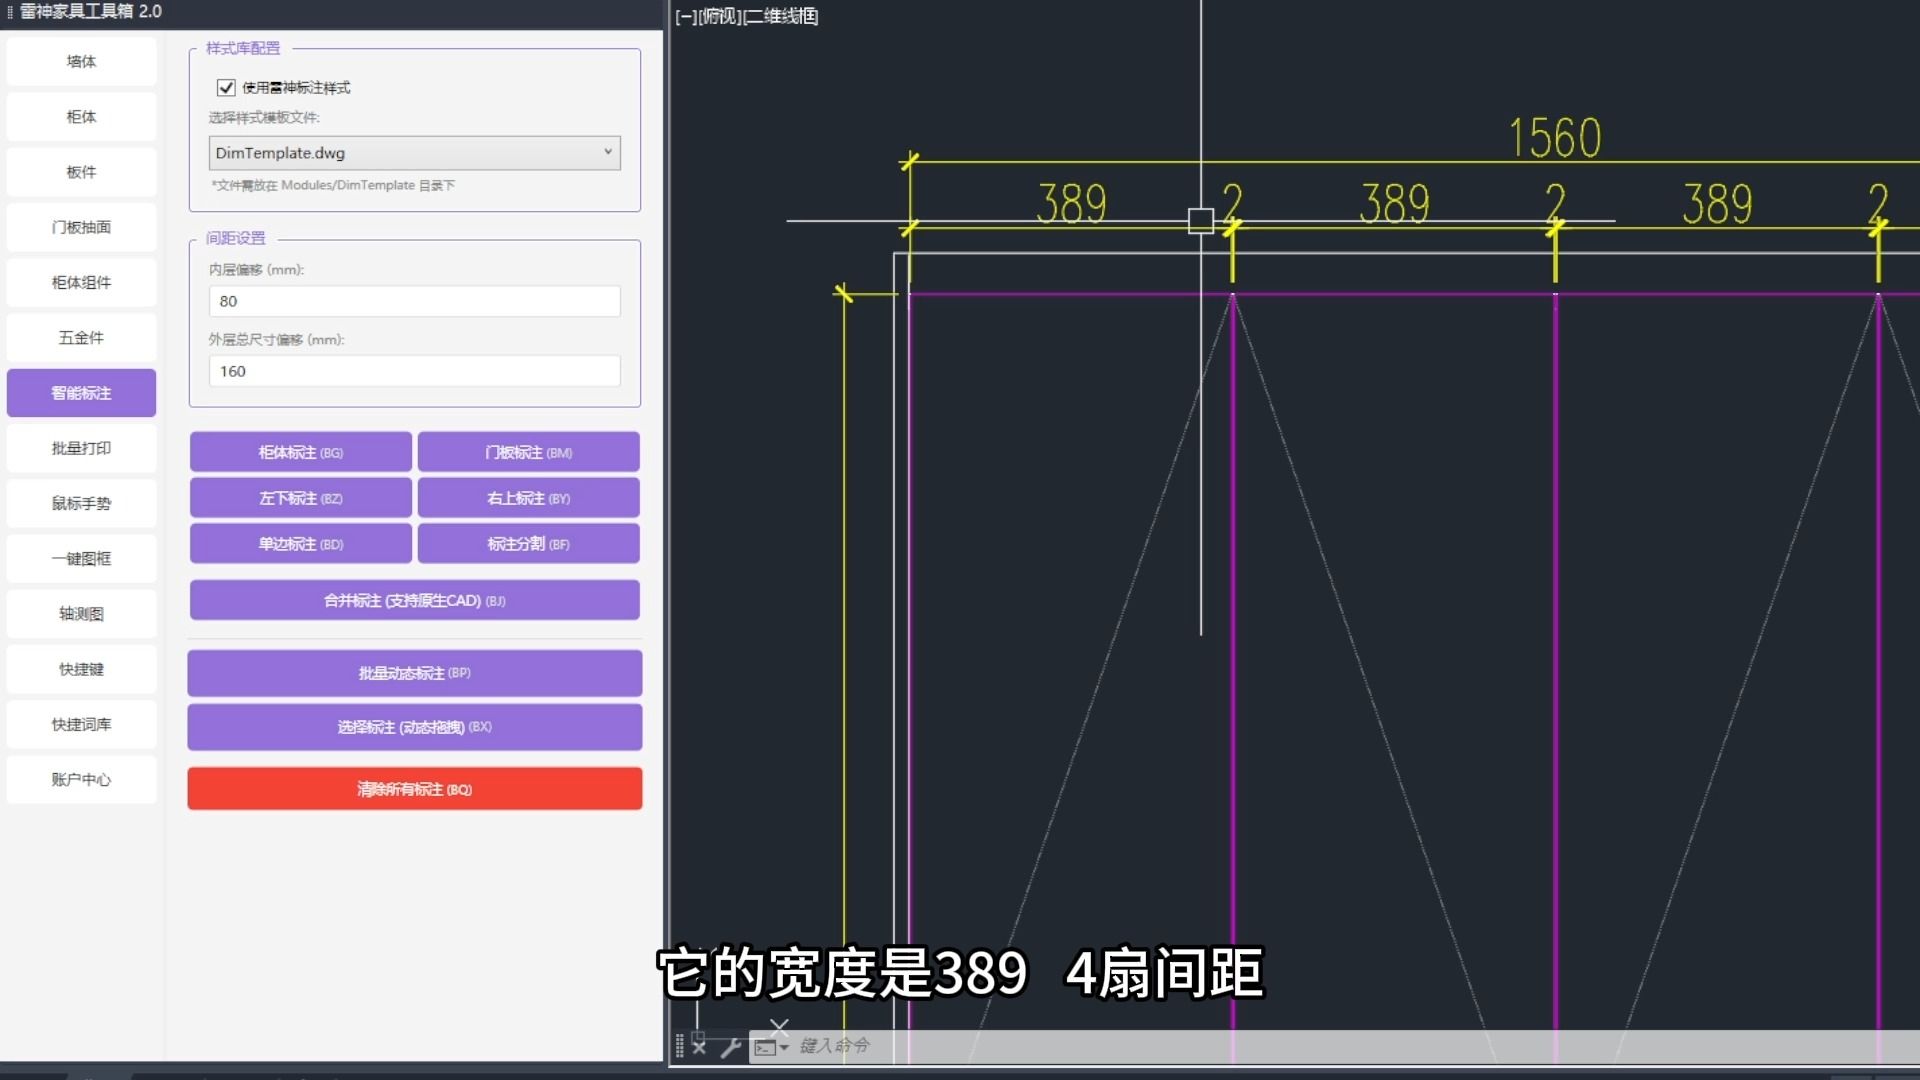This screenshot has height=1080, width=1920.
Task: Open the 账户中心 sidebar tab
Action: (x=81, y=779)
